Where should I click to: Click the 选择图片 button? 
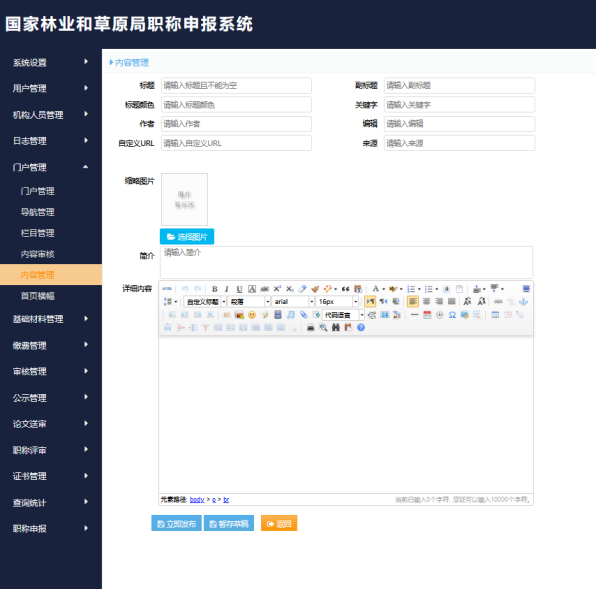click(x=187, y=236)
